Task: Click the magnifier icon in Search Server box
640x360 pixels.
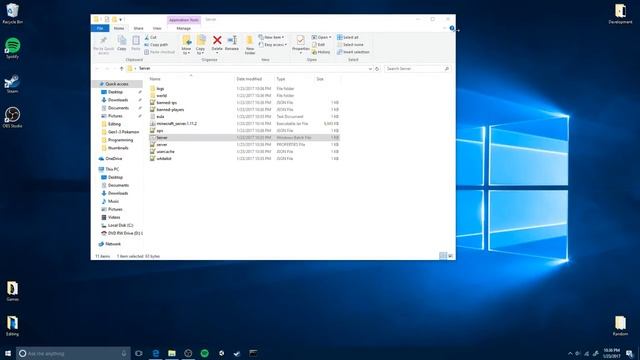Action: tap(447, 69)
